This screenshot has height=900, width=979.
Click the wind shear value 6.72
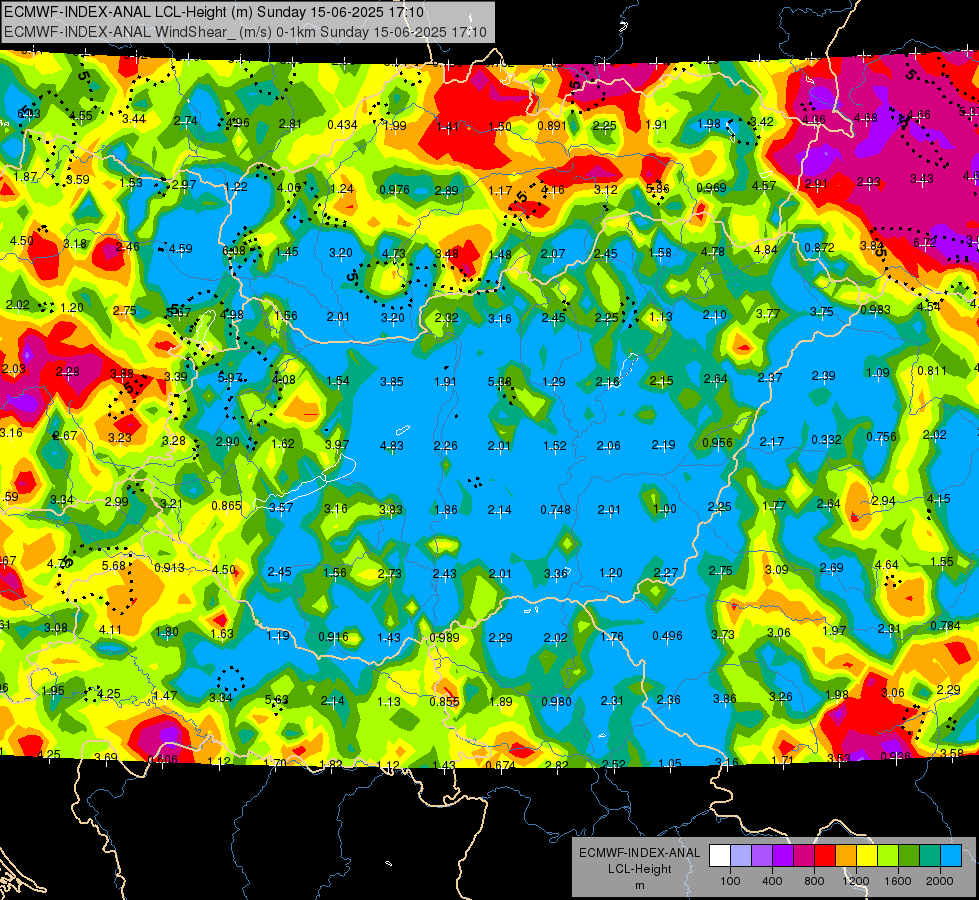click(x=925, y=242)
